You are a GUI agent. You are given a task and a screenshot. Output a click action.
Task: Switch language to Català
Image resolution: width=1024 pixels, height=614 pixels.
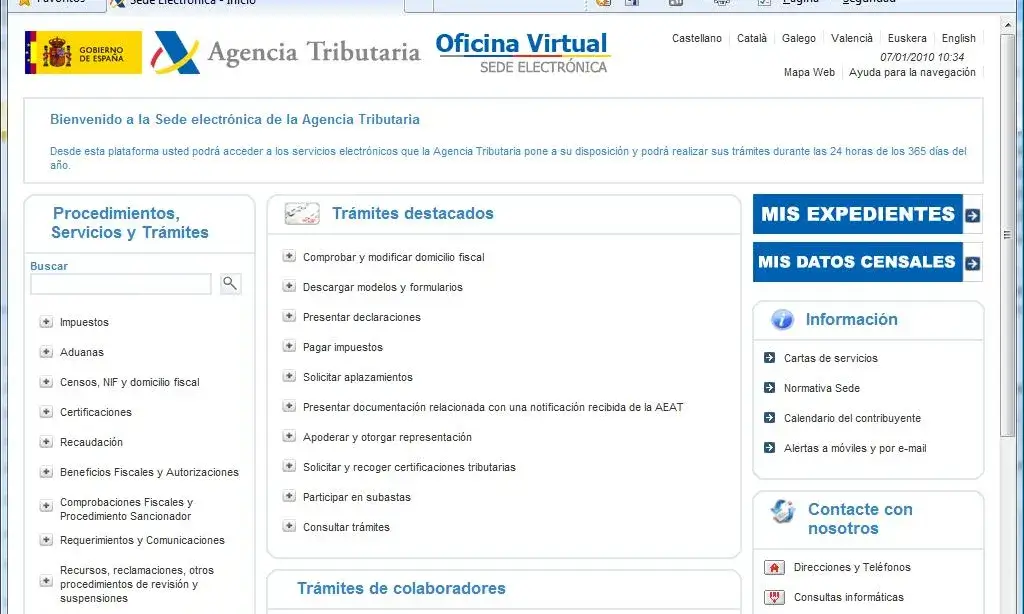(752, 39)
